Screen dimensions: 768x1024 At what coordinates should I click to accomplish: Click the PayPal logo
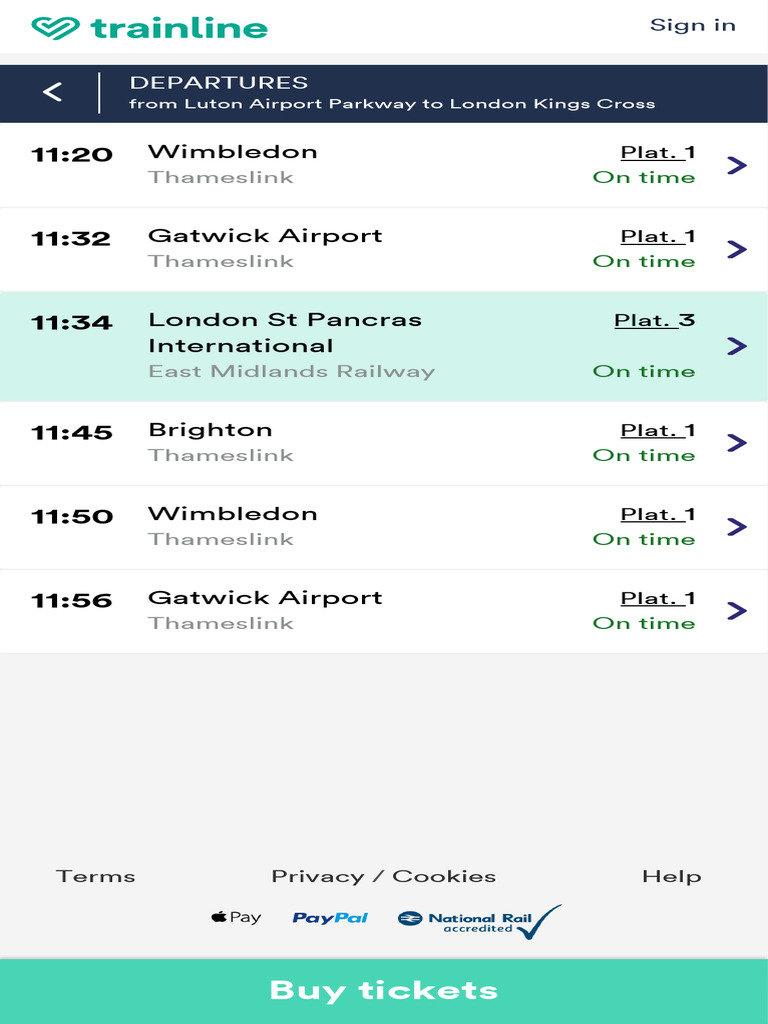point(330,918)
